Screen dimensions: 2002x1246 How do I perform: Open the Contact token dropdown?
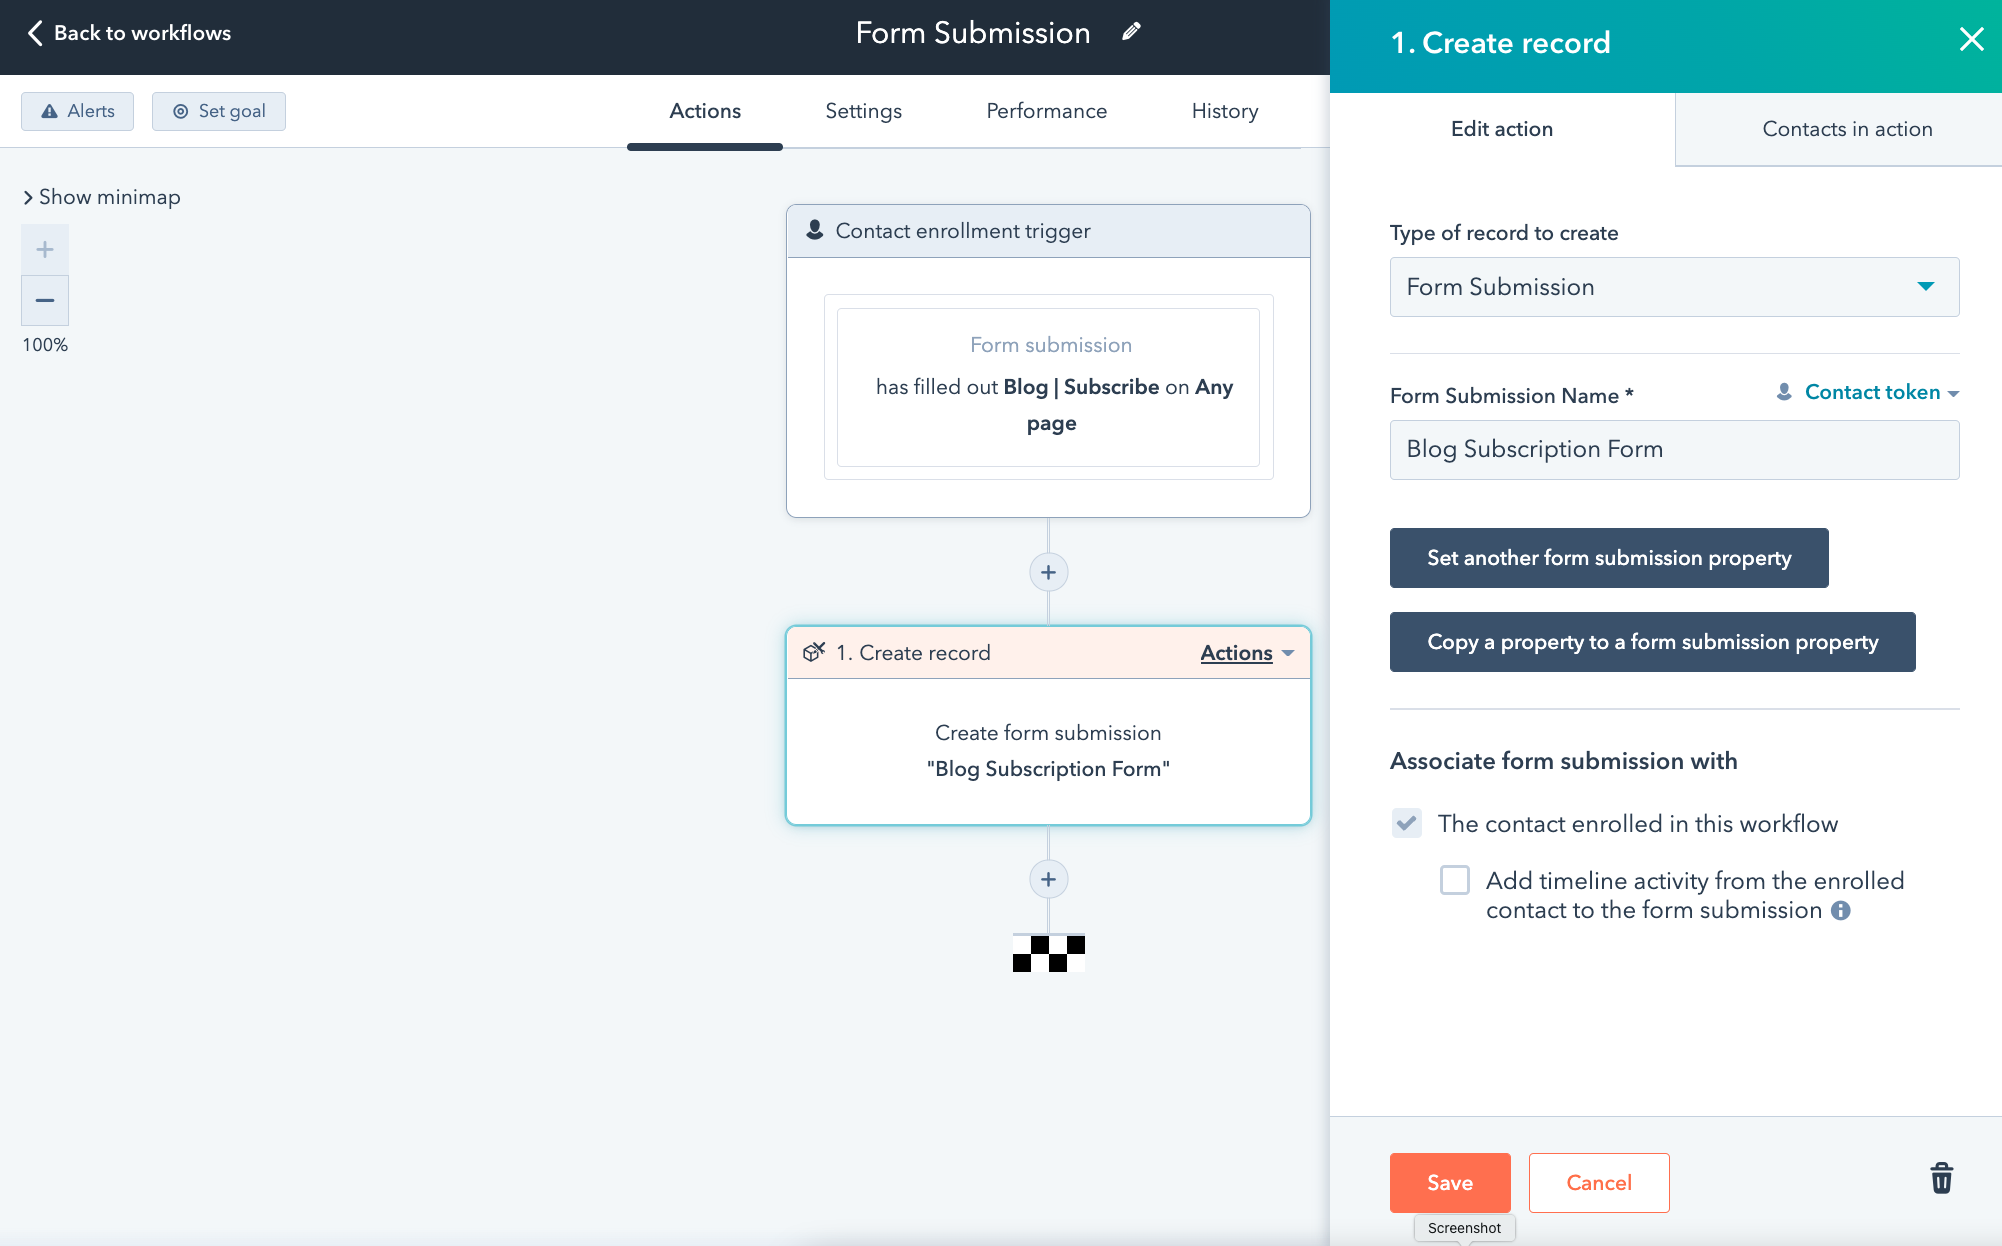[x=1871, y=393]
